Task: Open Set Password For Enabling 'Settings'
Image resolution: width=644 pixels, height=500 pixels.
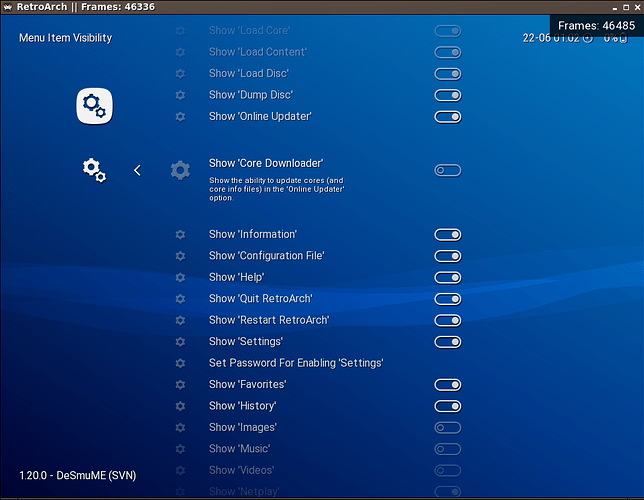Action: click(x=296, y=363)
